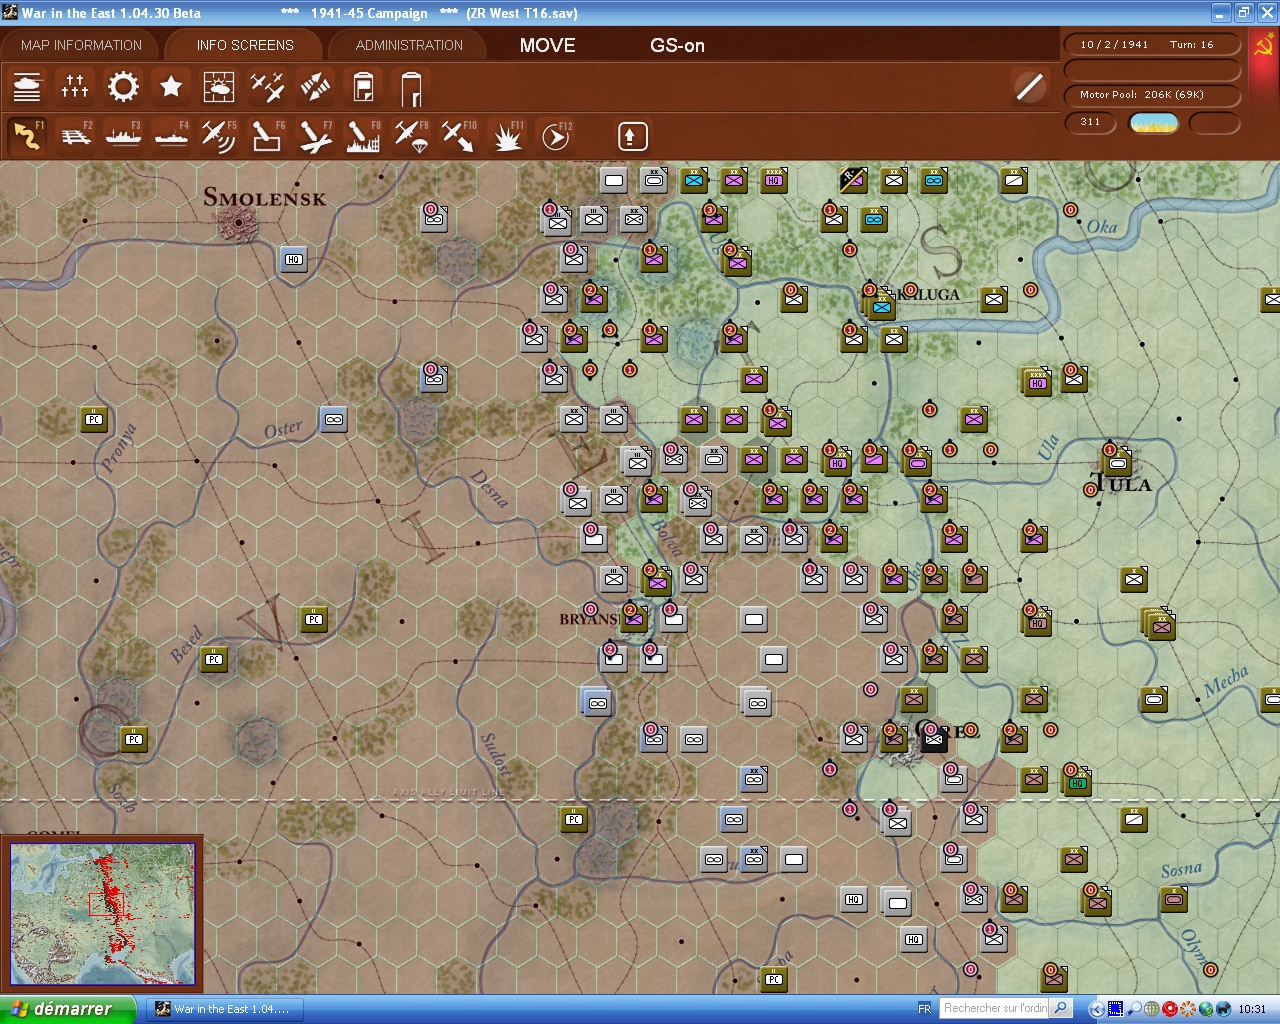Screen dimensions: 1280x1024
Task: Click the GS-on ground support label
Action: point(677,45)
